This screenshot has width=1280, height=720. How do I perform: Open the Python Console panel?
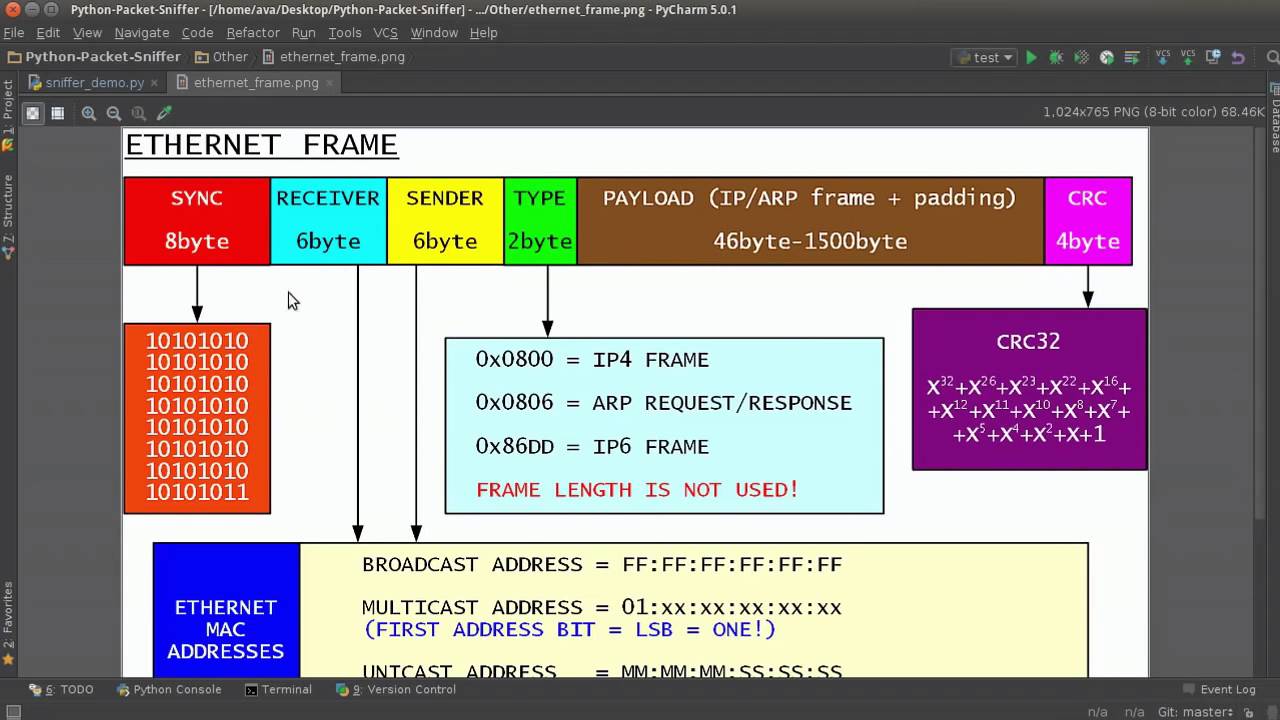coord(168,690)
